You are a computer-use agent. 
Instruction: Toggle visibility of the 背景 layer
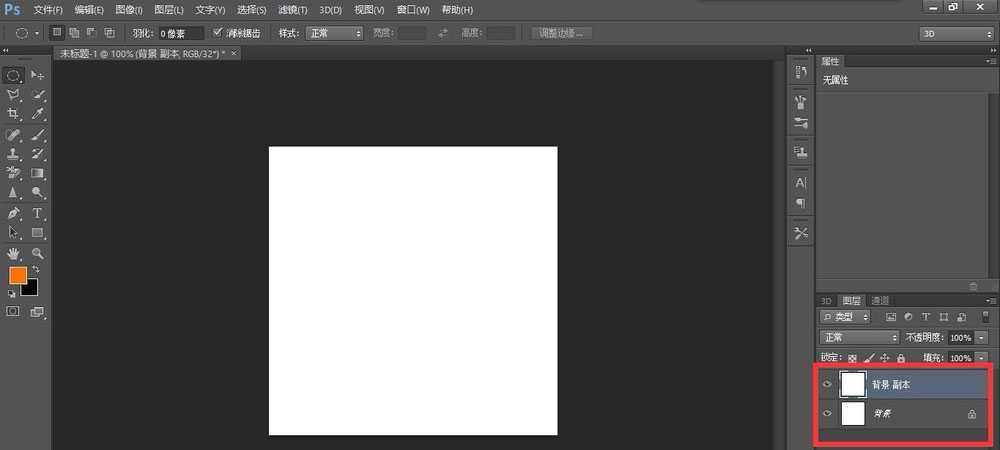(827, 414)
